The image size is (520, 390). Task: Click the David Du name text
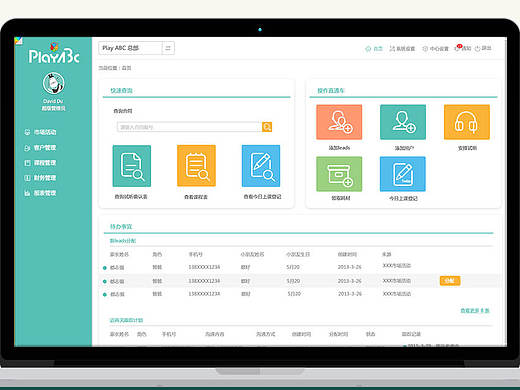pos(53,101)
